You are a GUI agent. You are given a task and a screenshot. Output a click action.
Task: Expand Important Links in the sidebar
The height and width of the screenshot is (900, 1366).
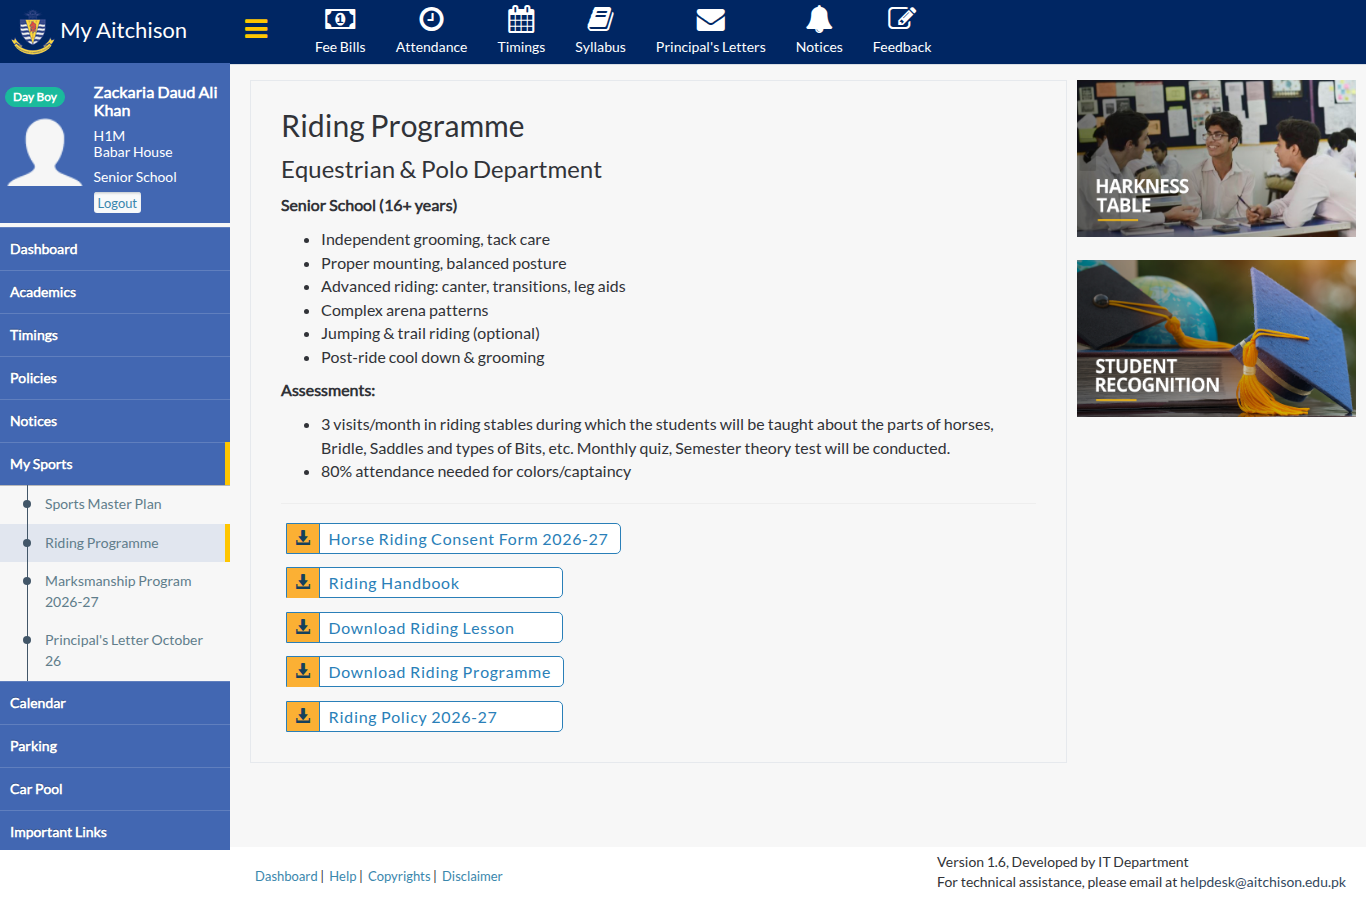pos(115,831)
